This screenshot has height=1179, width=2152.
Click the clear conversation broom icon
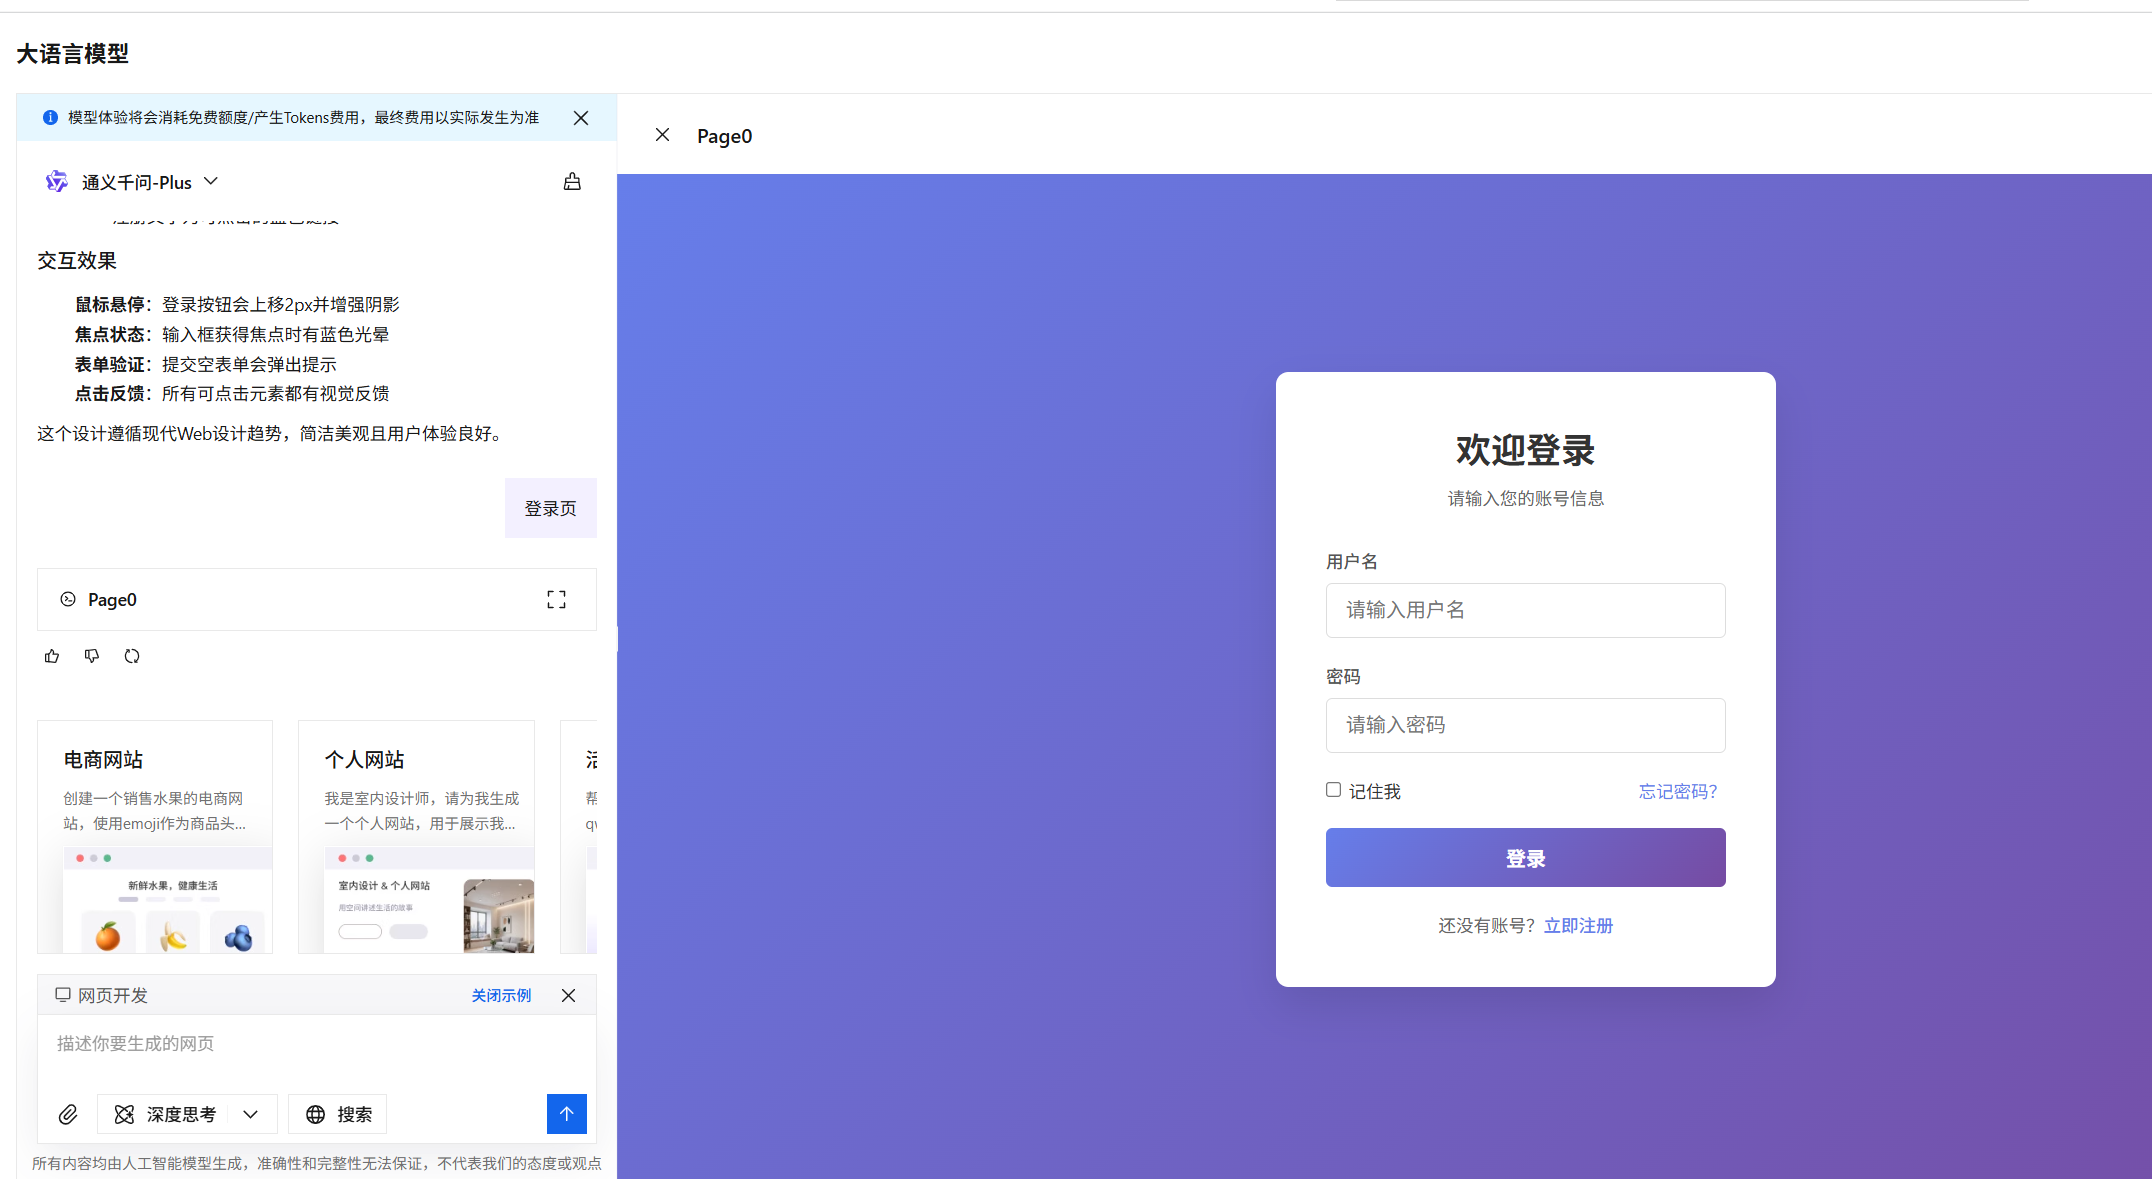tap(572, 182)
